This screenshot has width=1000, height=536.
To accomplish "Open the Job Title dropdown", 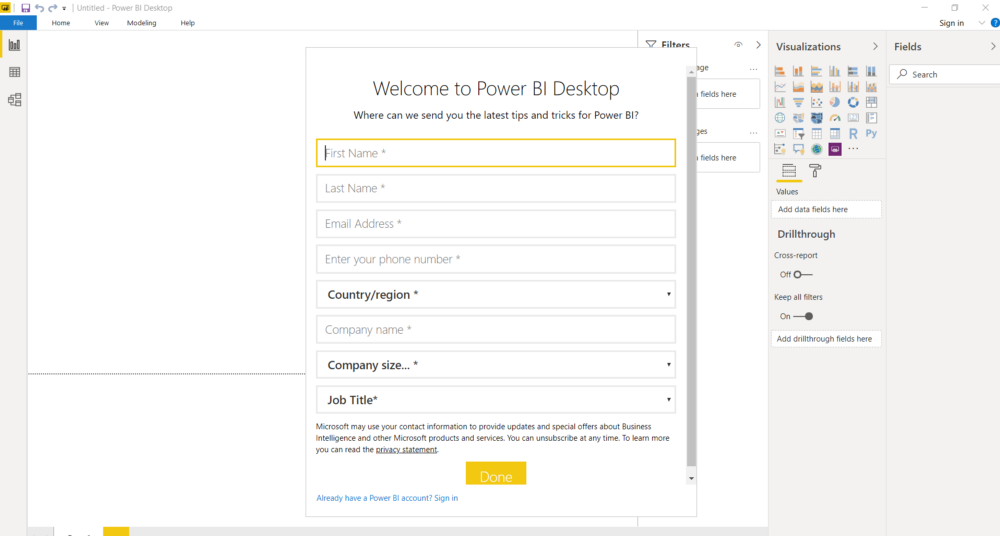I will click(496, 399).
